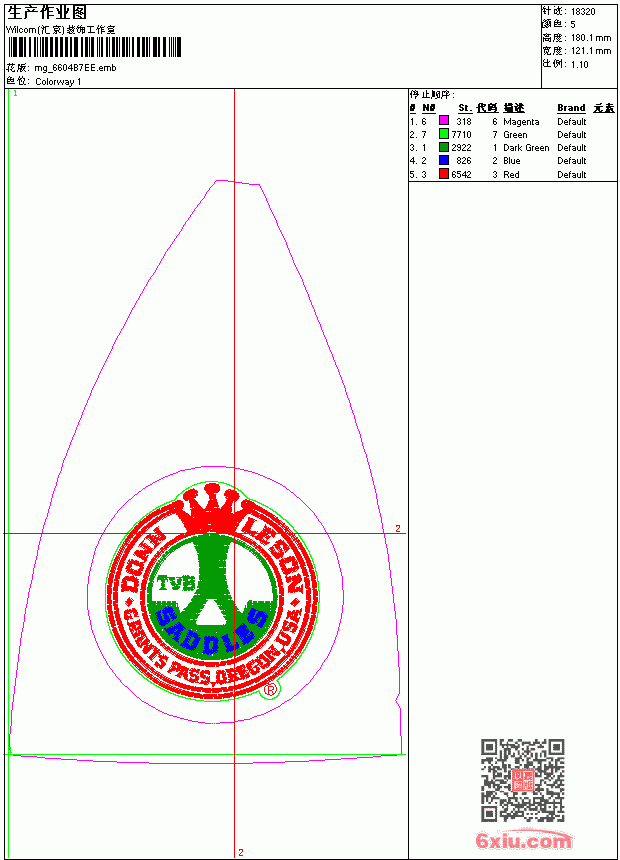Click the magenta color swatch in stop sequence
This screenshot has width=620, height=860.
444,121
